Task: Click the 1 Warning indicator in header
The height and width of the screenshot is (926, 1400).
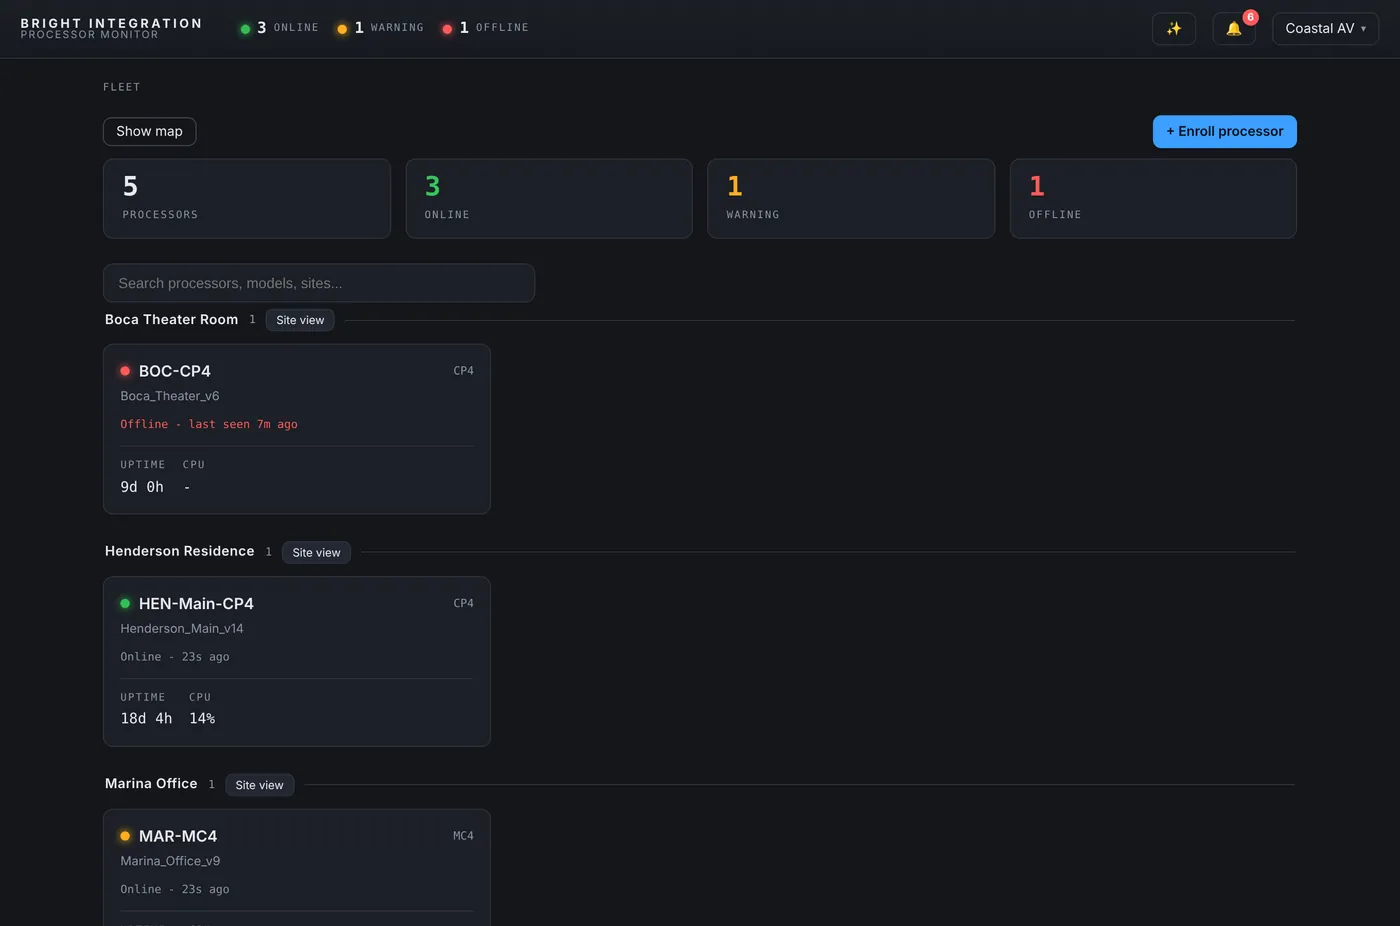Action: tap(380, 28)
